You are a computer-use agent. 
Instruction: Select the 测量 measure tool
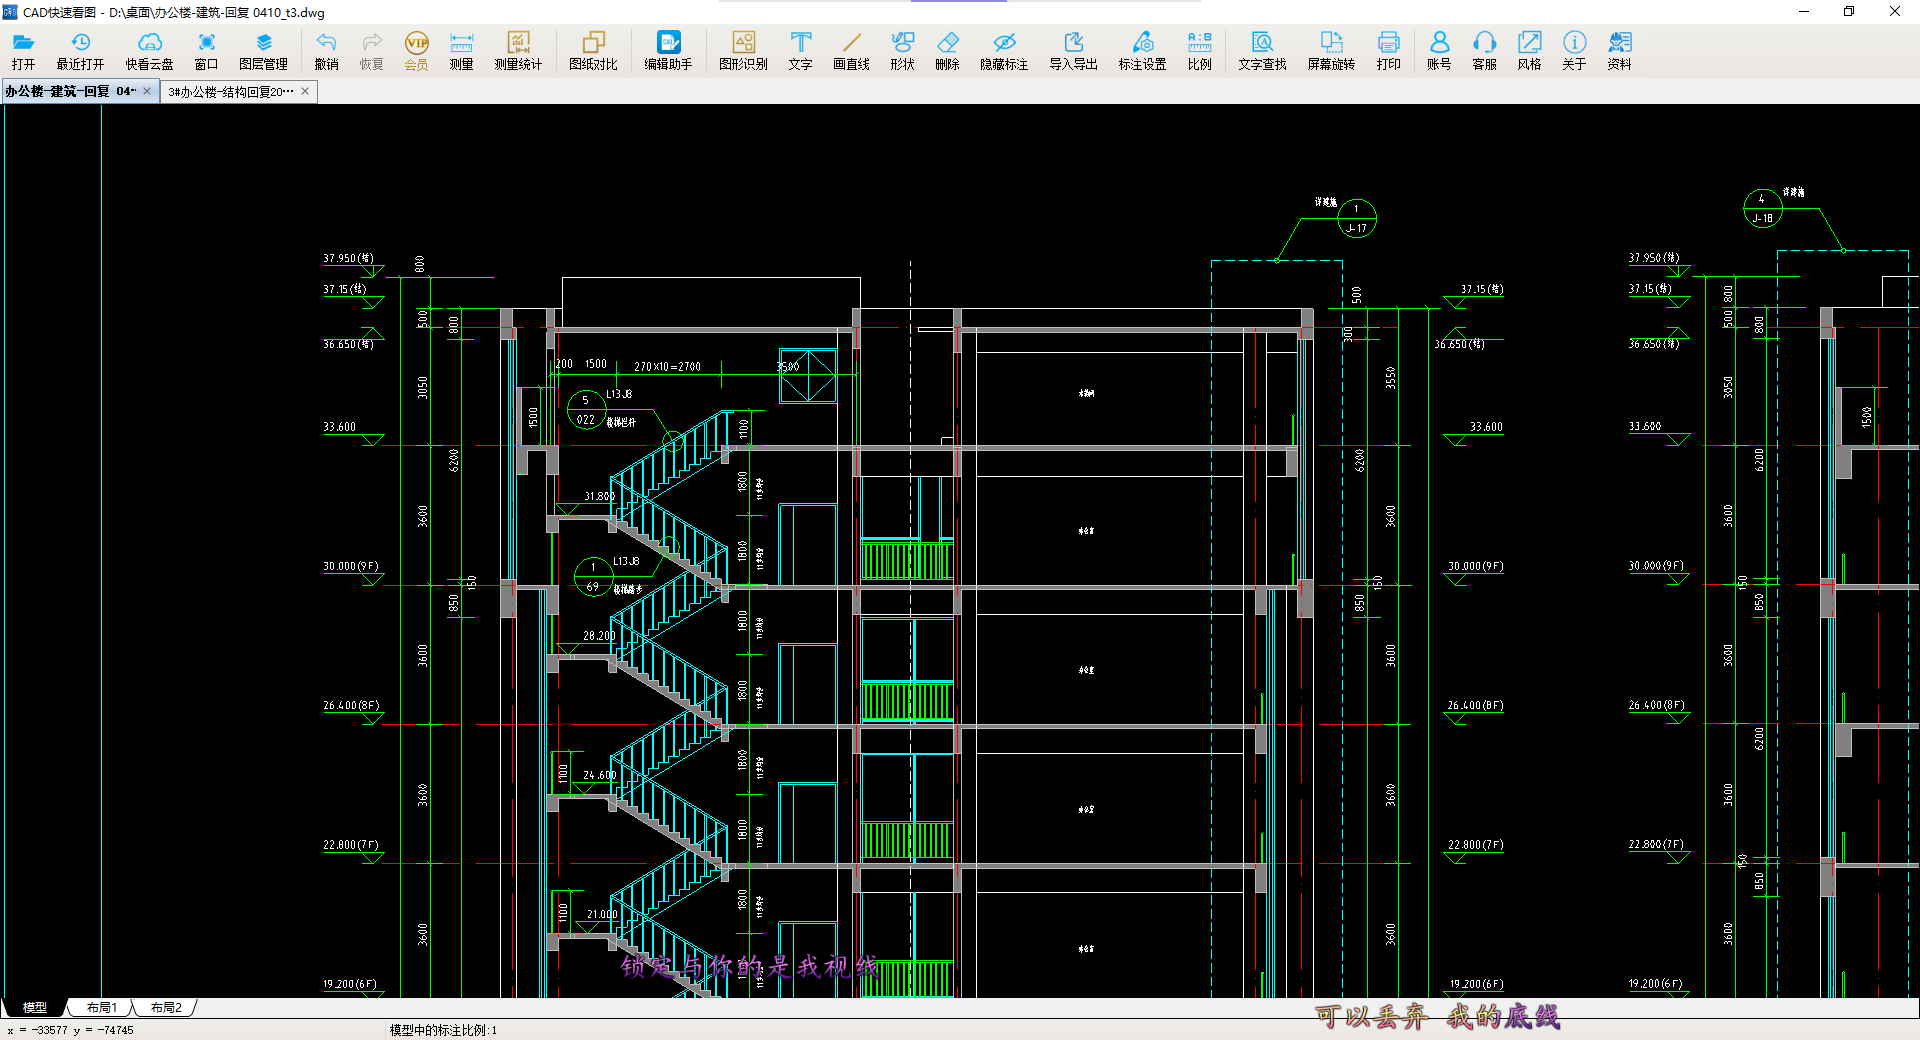[x=461, y=50]
